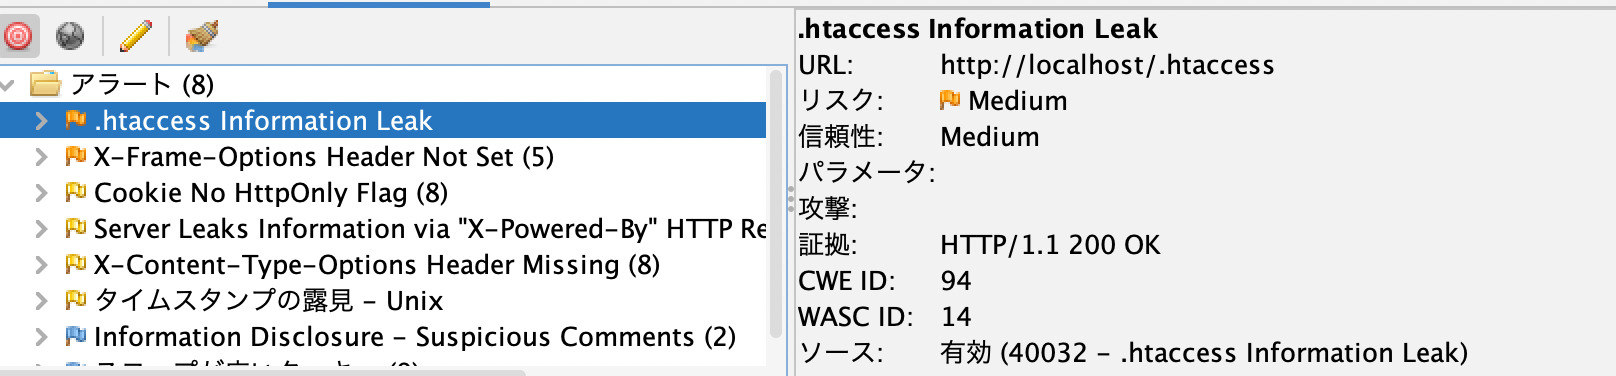Select Information Disclosure - Suspicious Comments item
This screenshot has width=1616, height=376.
click(415, 337)
